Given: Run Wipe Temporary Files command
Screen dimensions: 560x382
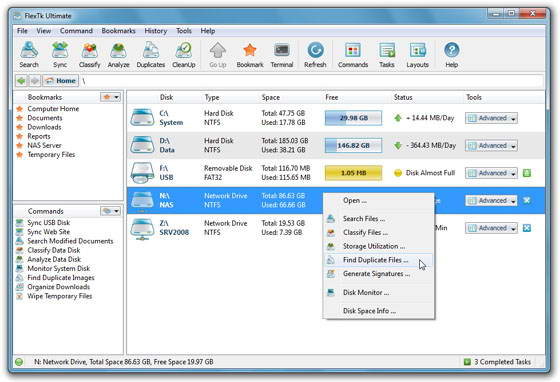Looking at the screenshot, I should 60,296.
